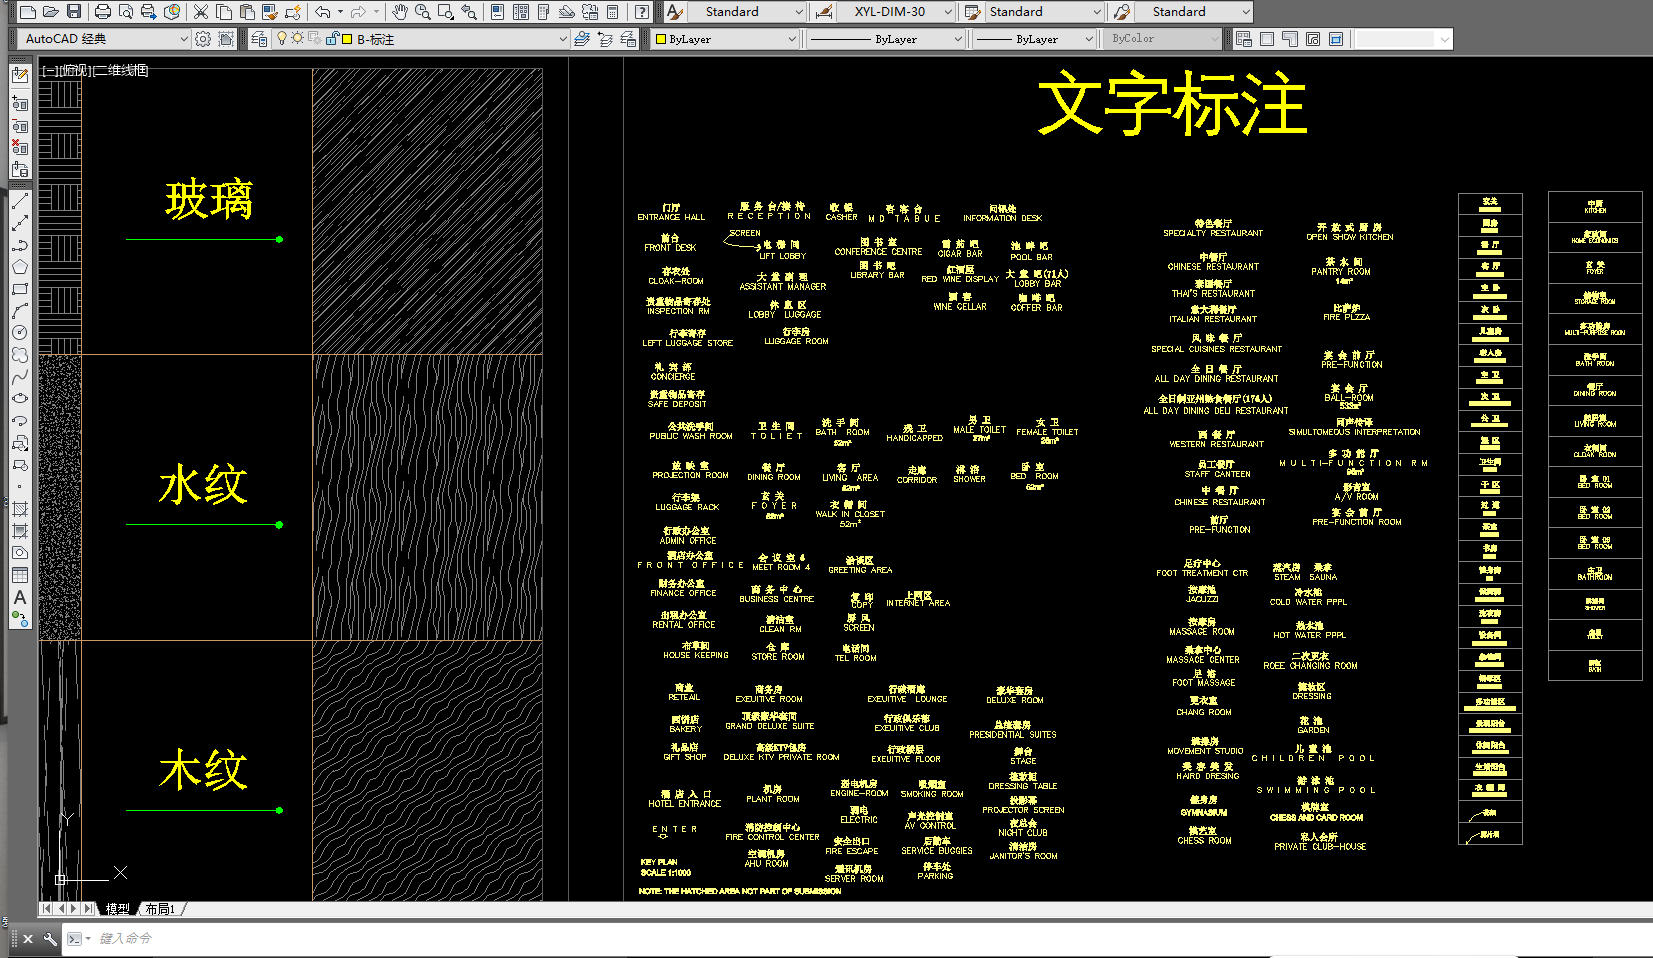Viewport: 1653px width, 958px height.
Task: Click the Plot print icon
Action: pyautogui.click(x=102, y=12)
